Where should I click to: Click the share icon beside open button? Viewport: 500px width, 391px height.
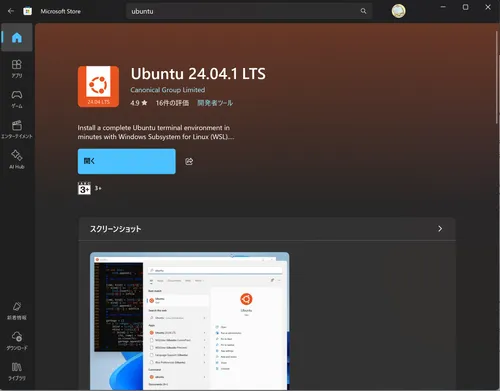click(x=189, y=161)
